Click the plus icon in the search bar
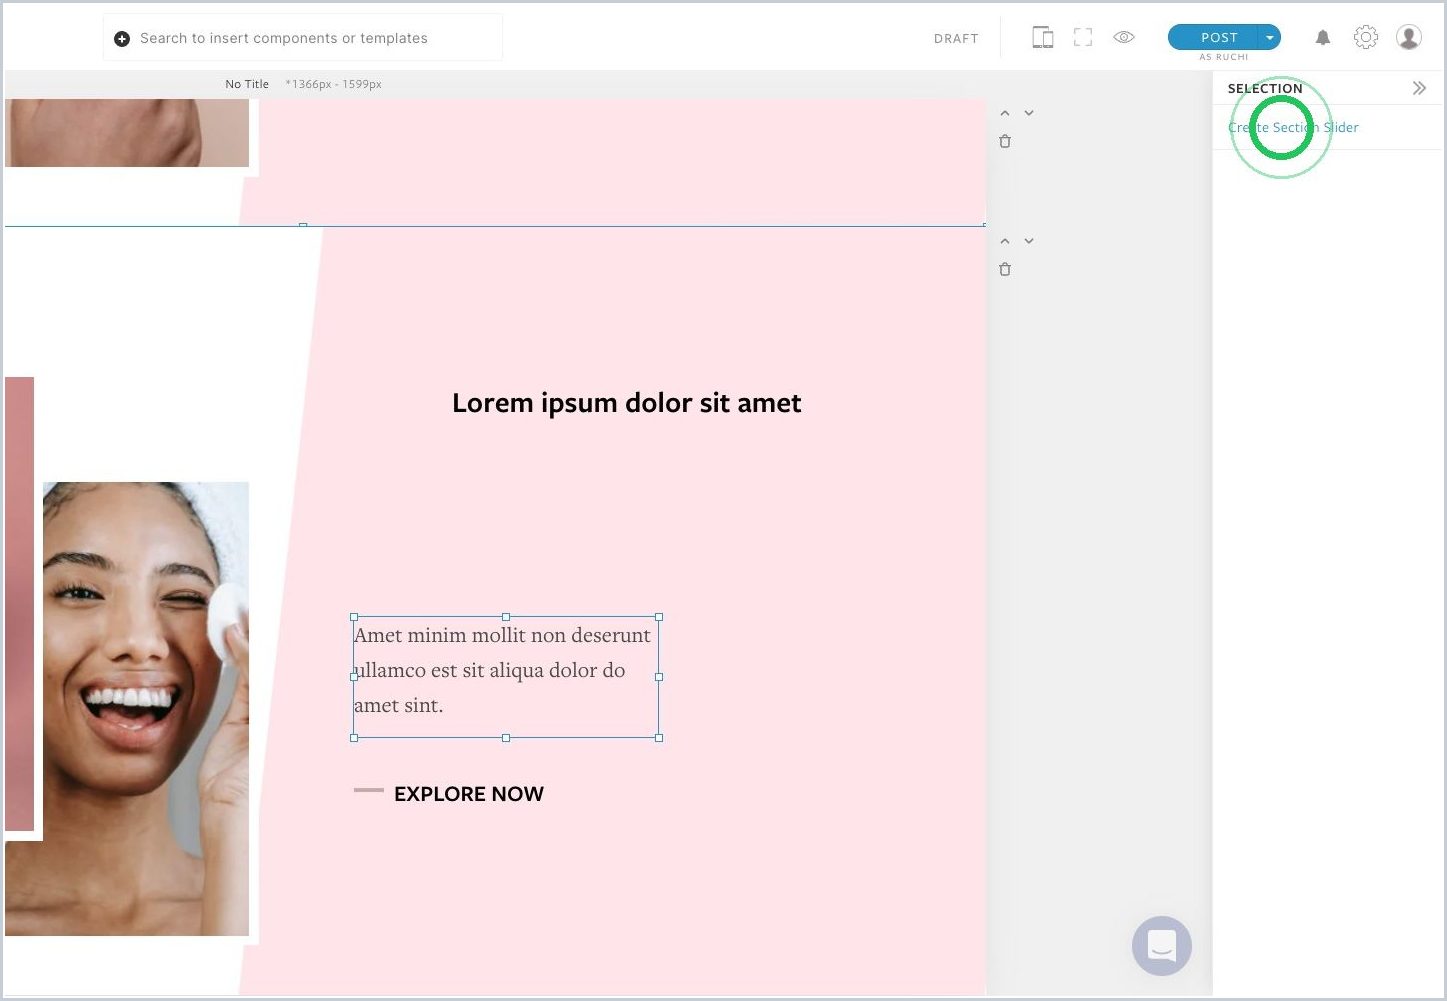This screenshot has height=1001, width=1447. click(x=122, y=39)
